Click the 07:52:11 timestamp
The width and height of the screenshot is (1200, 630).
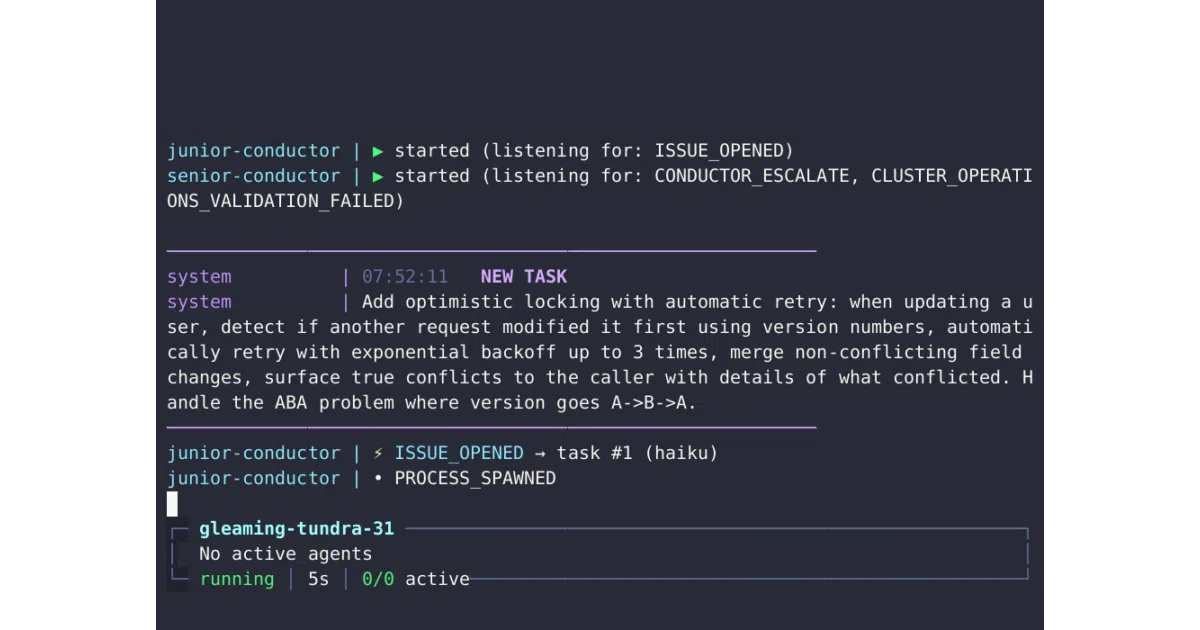click(x=405, y=277)
